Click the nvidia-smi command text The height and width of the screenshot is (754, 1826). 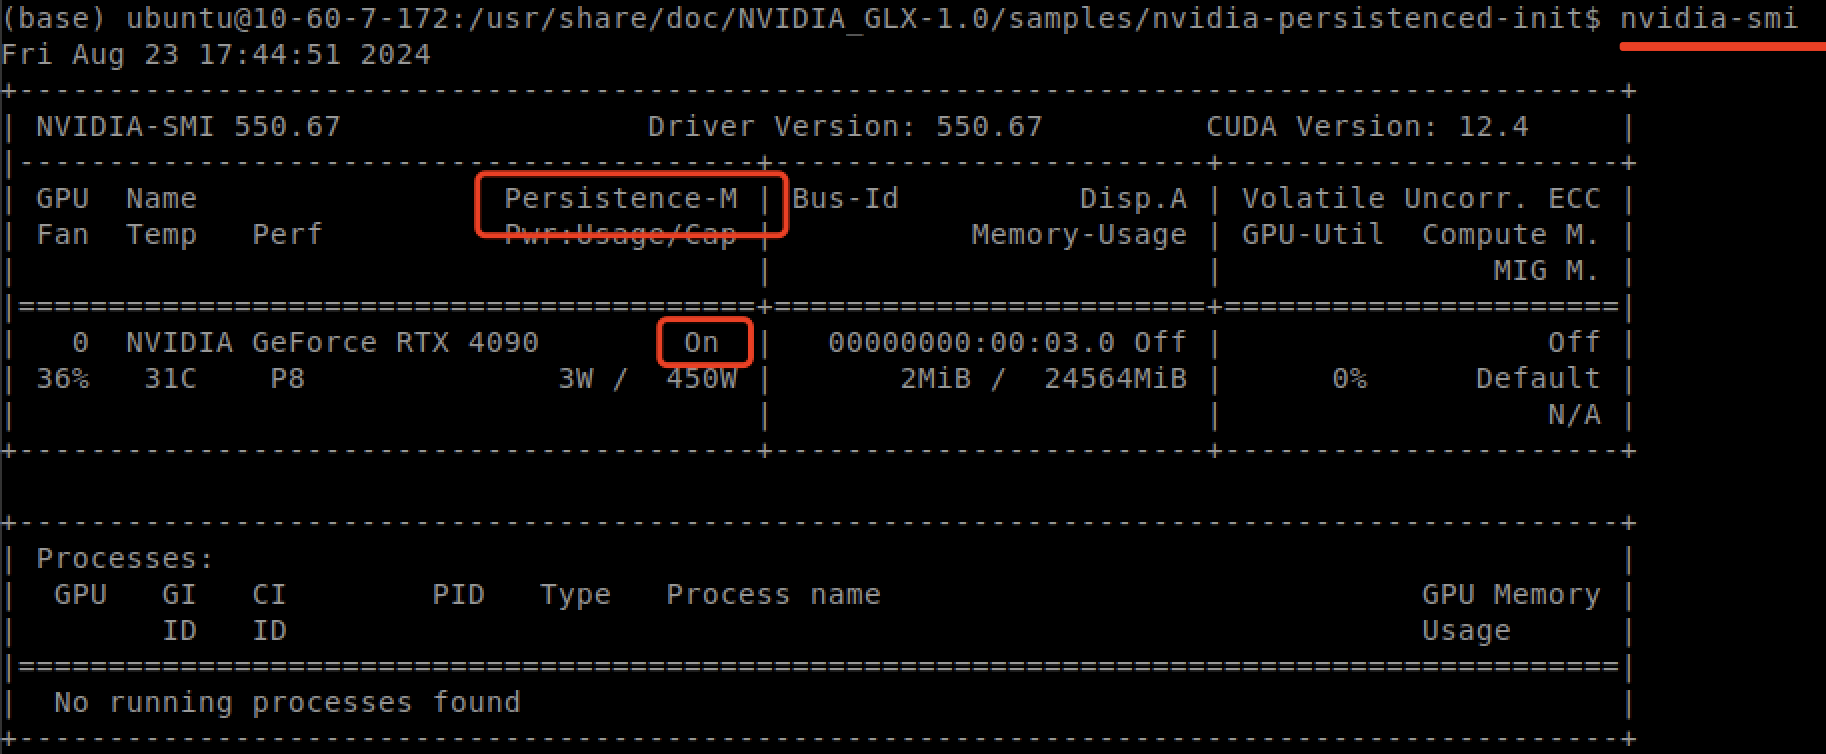tap(1708, 19)
